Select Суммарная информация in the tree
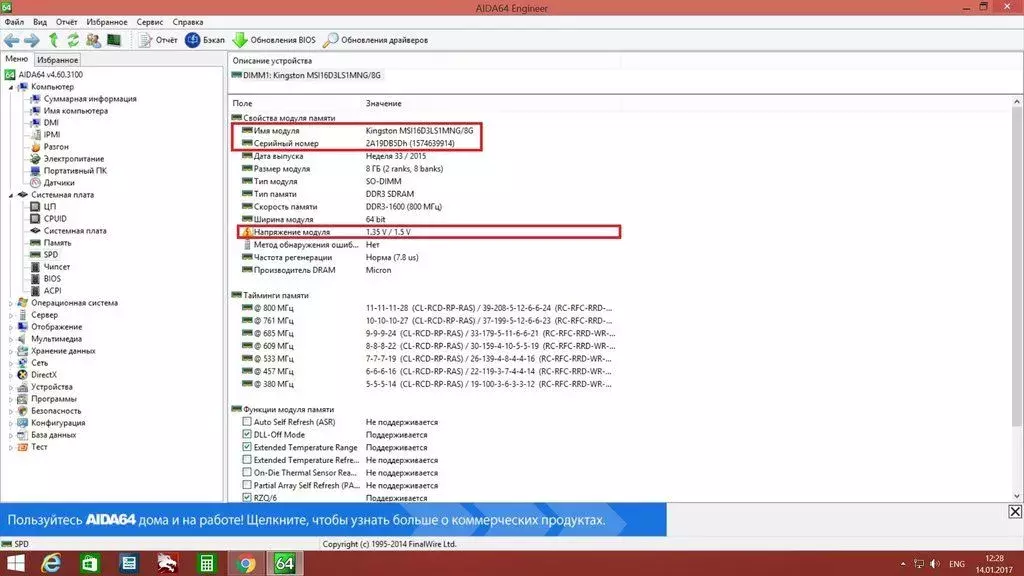This screenshot has width=1024, height=576. coord(90,99)
